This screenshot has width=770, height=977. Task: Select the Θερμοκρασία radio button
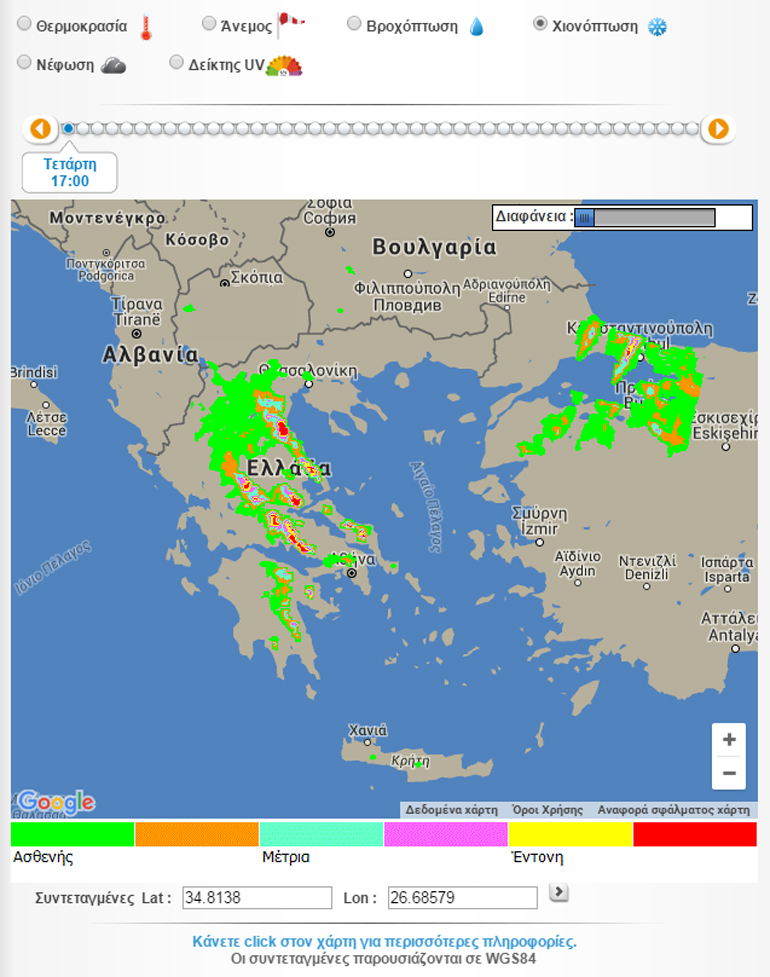24,25
